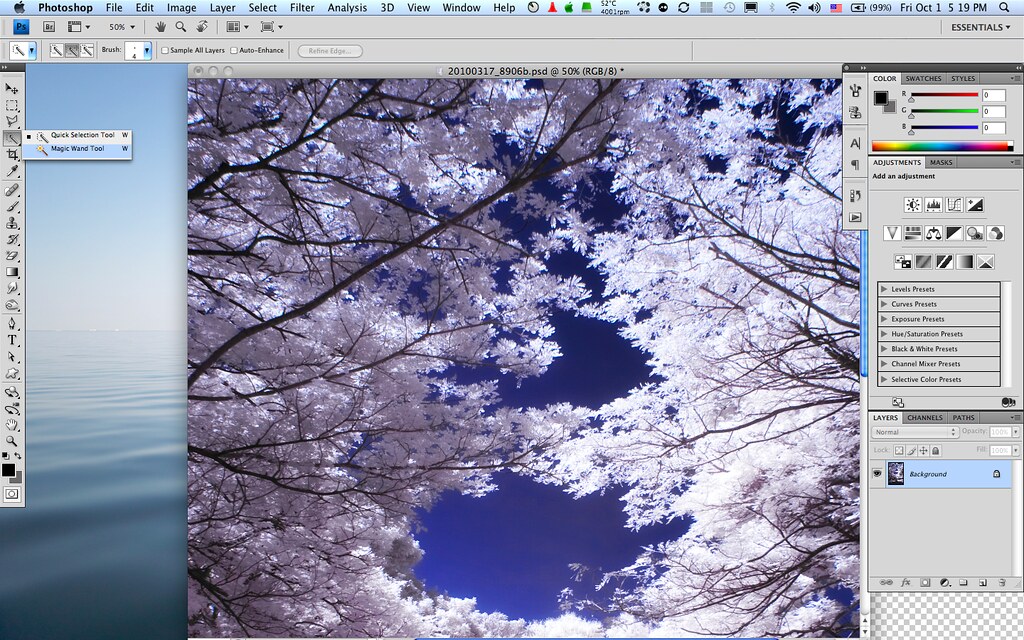Screen dimensions: 1024x640
Task: Expand Curves Presets list
Action: pyautogui.click(x=884, y=304)
